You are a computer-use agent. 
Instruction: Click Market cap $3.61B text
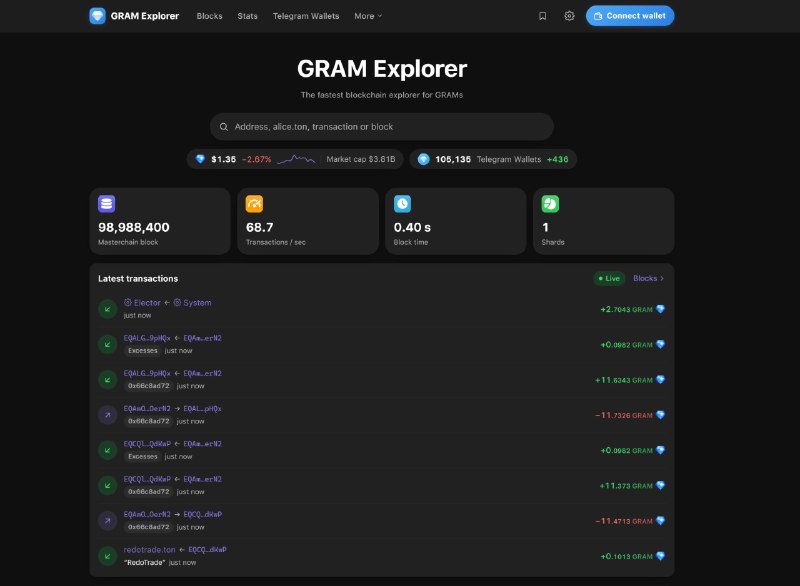(361, 159)
